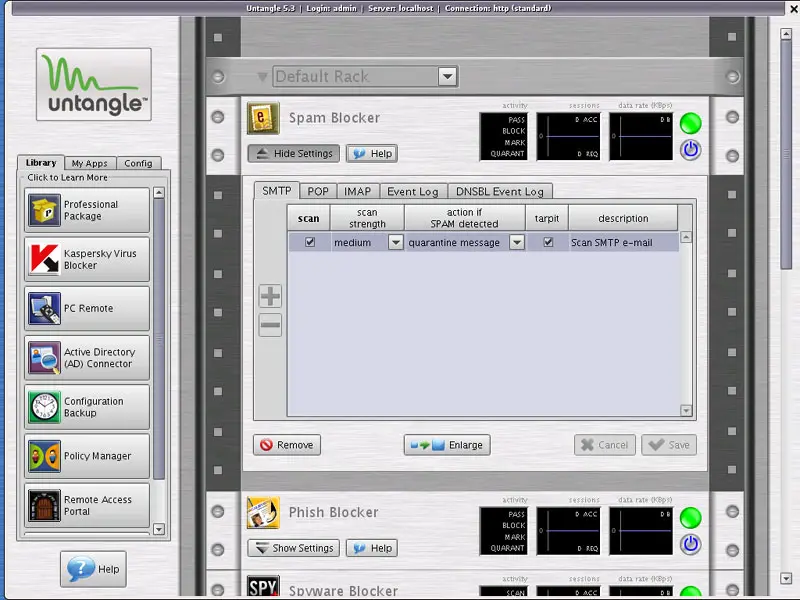Click the Spam Blocker green status light
800x600 pixels.
[690, 123]
